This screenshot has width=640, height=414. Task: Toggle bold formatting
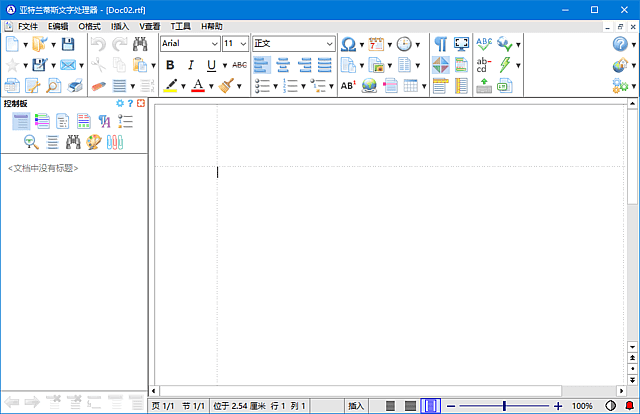(x=170, y=65)
